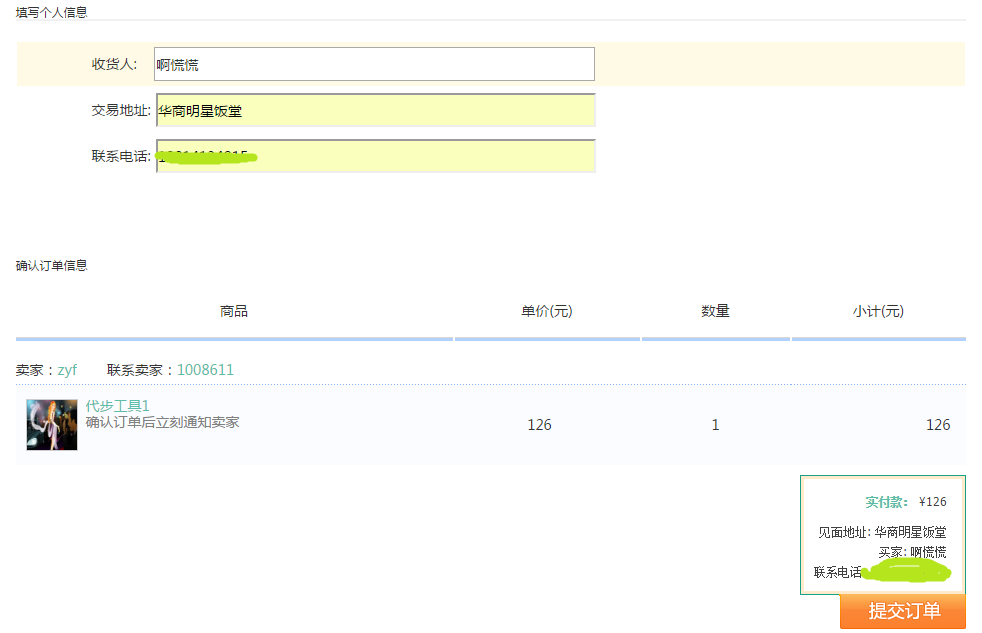Click the 交易地址 address input field
Screen dimensions: 982x633
click(x=375, y=110)
